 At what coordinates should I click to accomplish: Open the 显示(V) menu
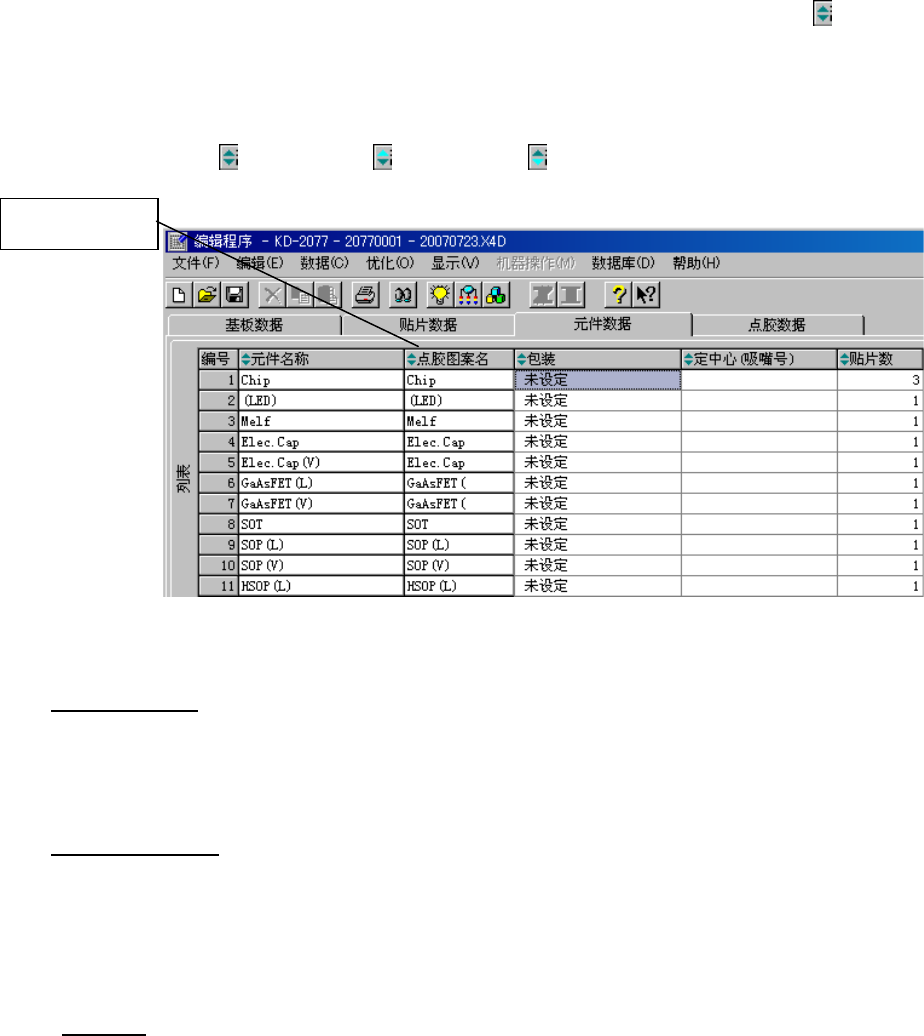(455, 264)
